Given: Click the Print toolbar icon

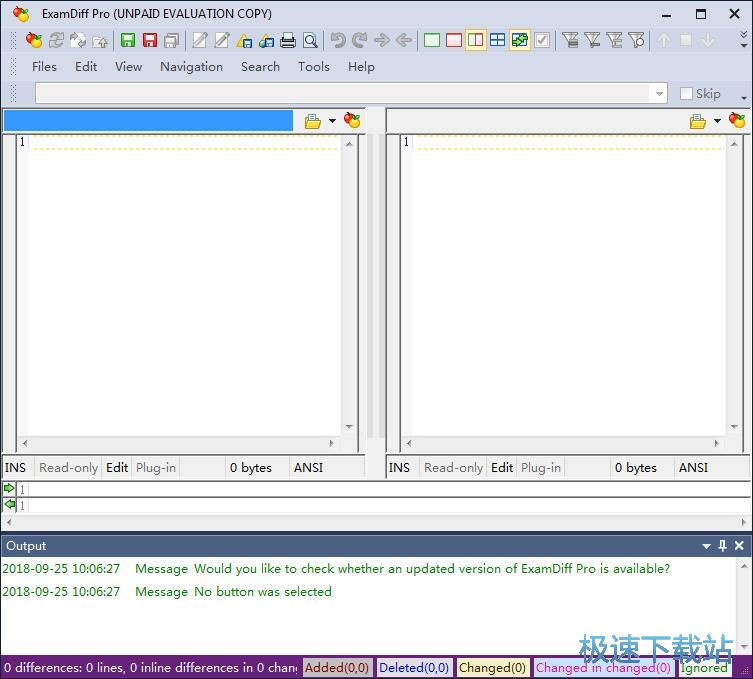Looking at the screenshot, I should 288,40.
